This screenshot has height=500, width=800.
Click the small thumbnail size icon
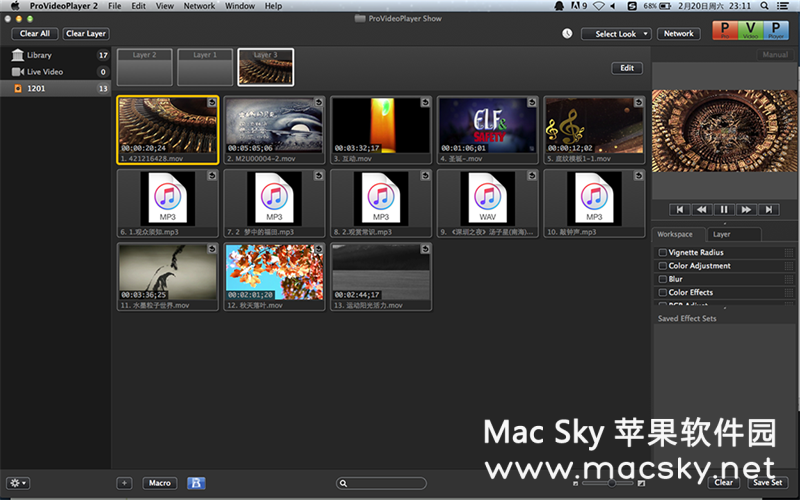(576, 483)
